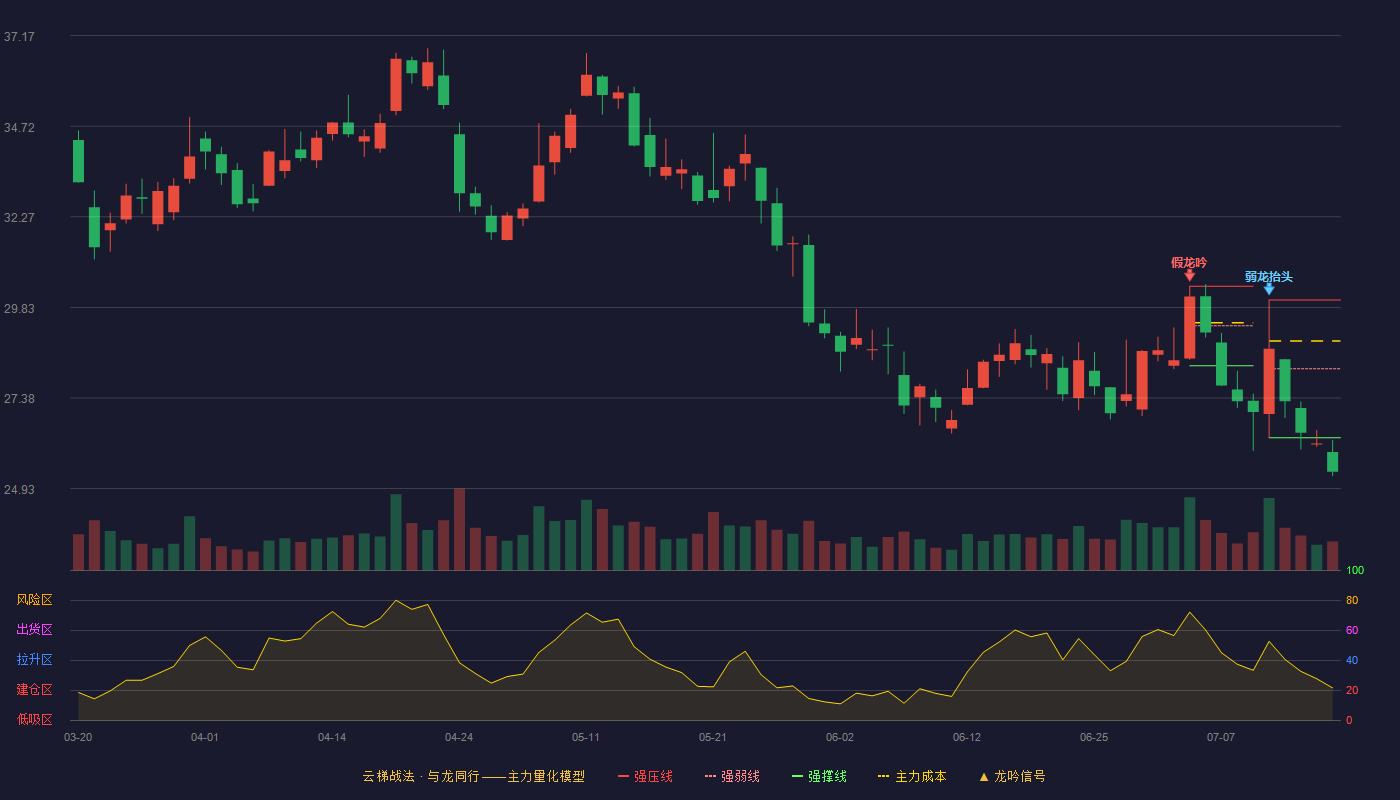Click the blue 弱龙抬头 arrow marker

click(1269, 290)
